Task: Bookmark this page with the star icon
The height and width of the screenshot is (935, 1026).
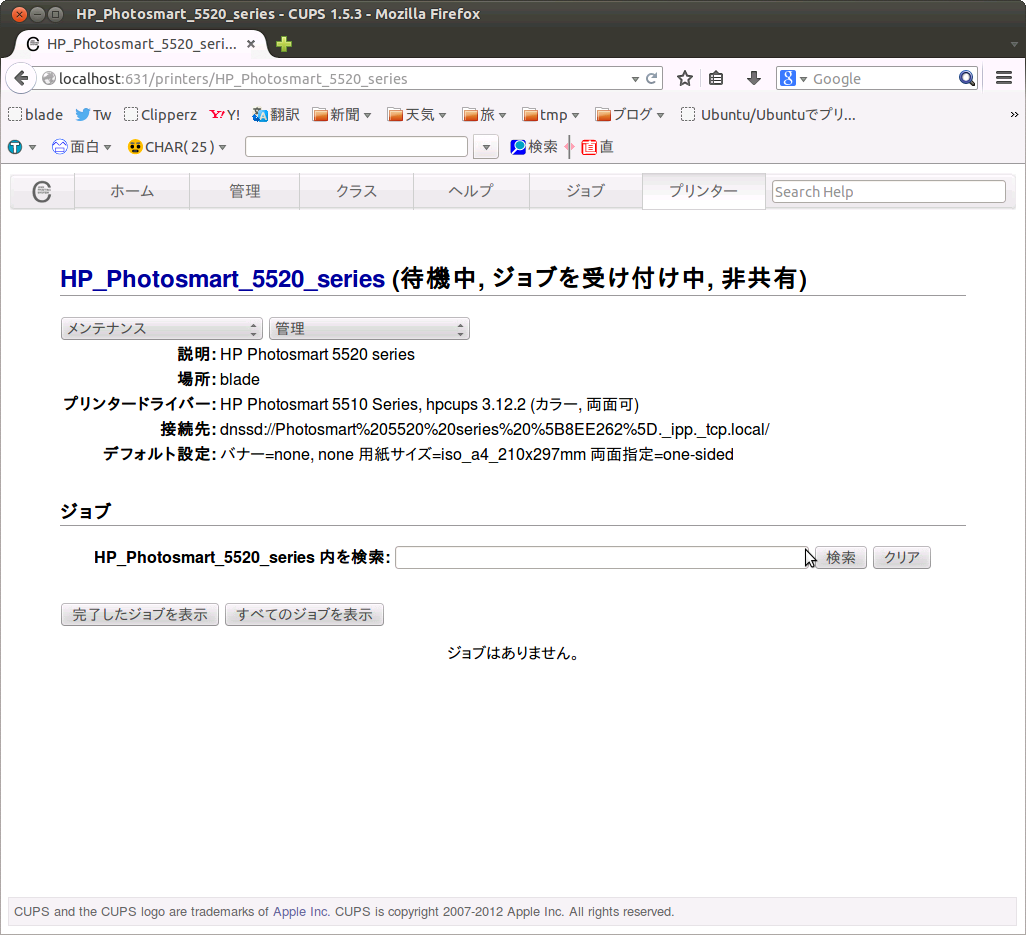Action: pyautogui.click(x=684, y=79)
